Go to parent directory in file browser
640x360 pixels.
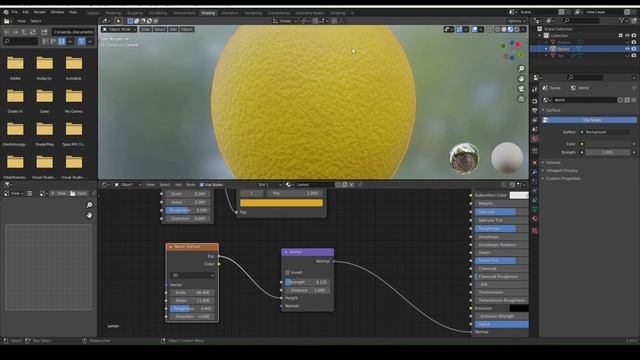pos(24,32)
